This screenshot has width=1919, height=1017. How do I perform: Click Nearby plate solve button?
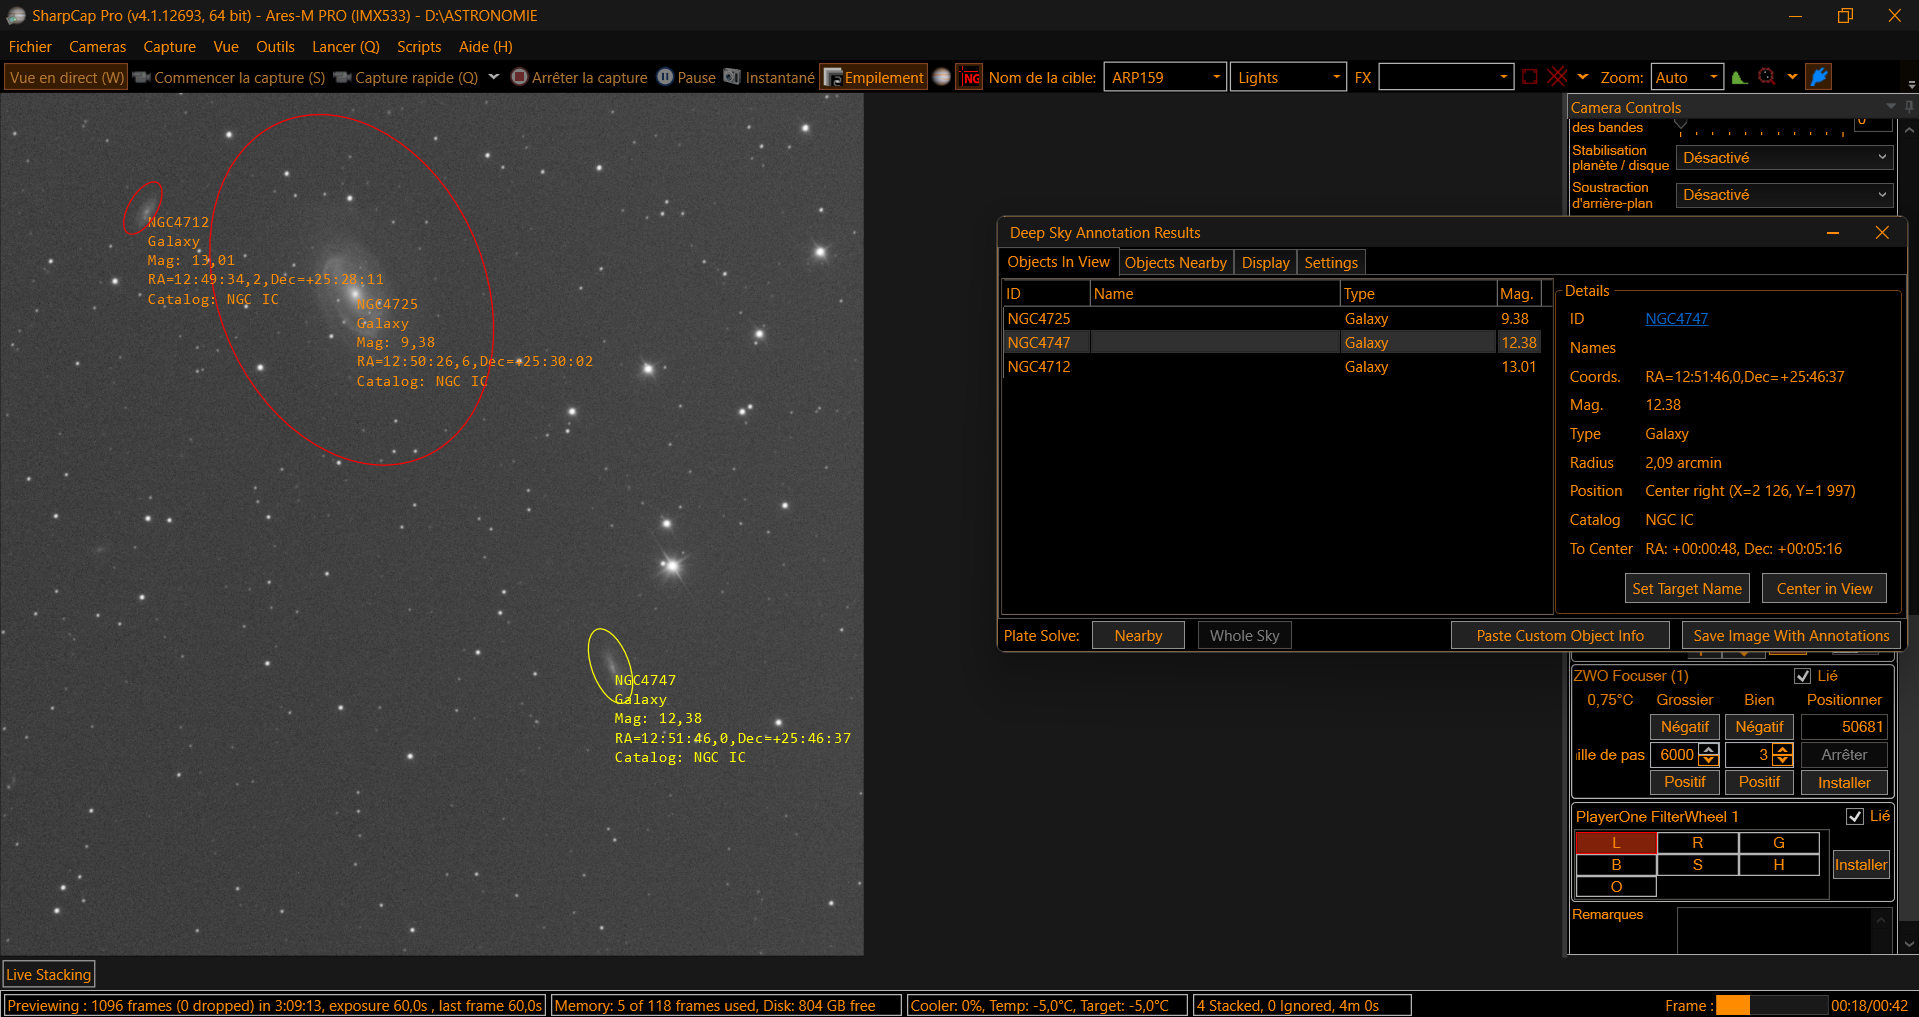(x=1138, y=636)
